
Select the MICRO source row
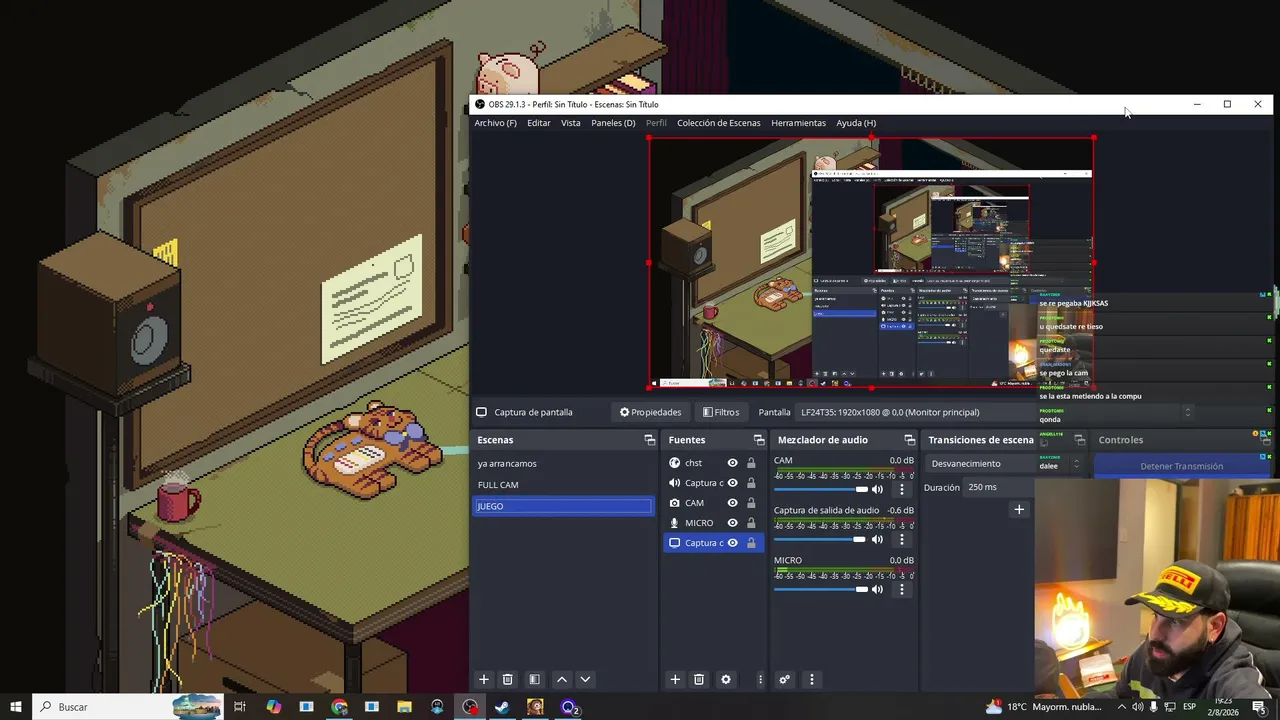click(713, 523)
